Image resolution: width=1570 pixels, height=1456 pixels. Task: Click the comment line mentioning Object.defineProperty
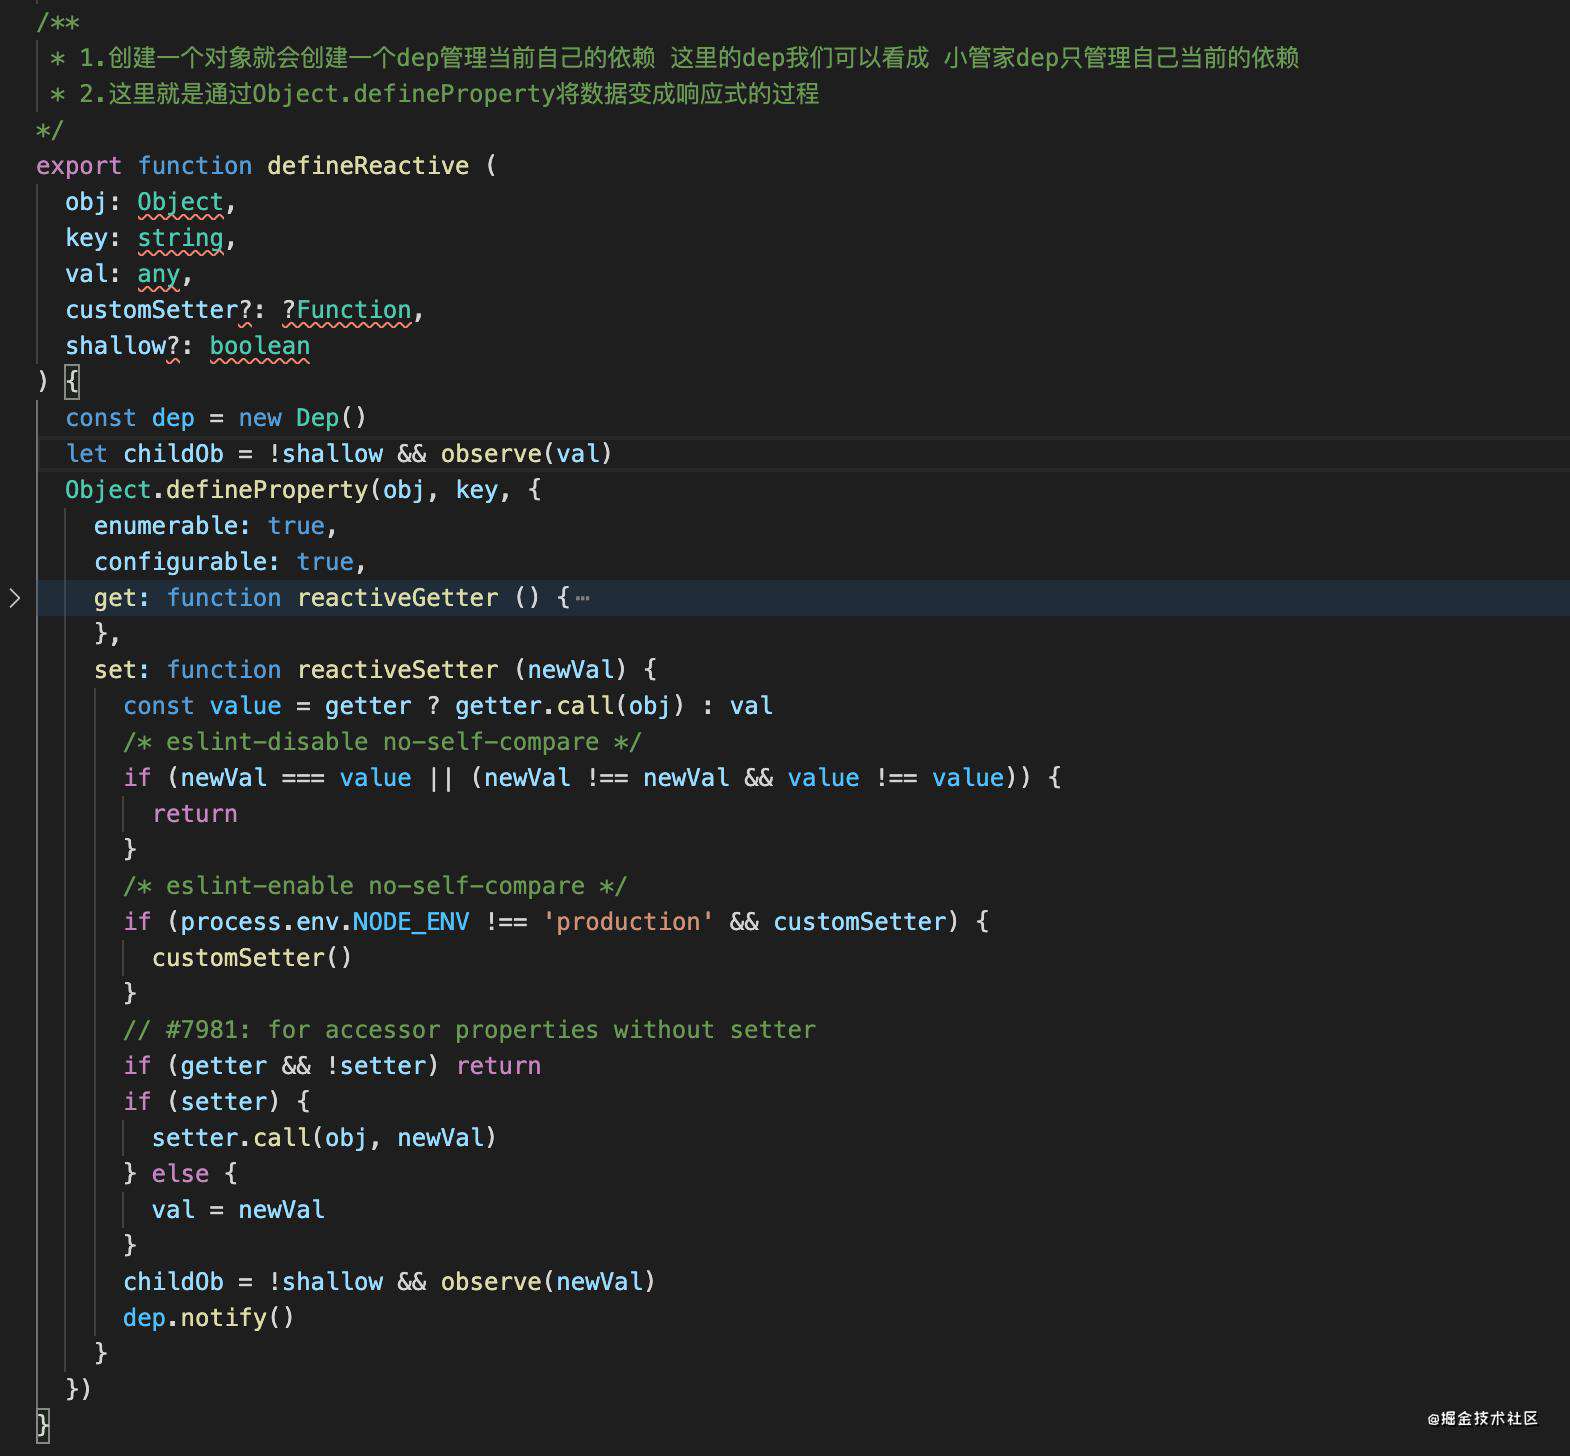point(435,94)
